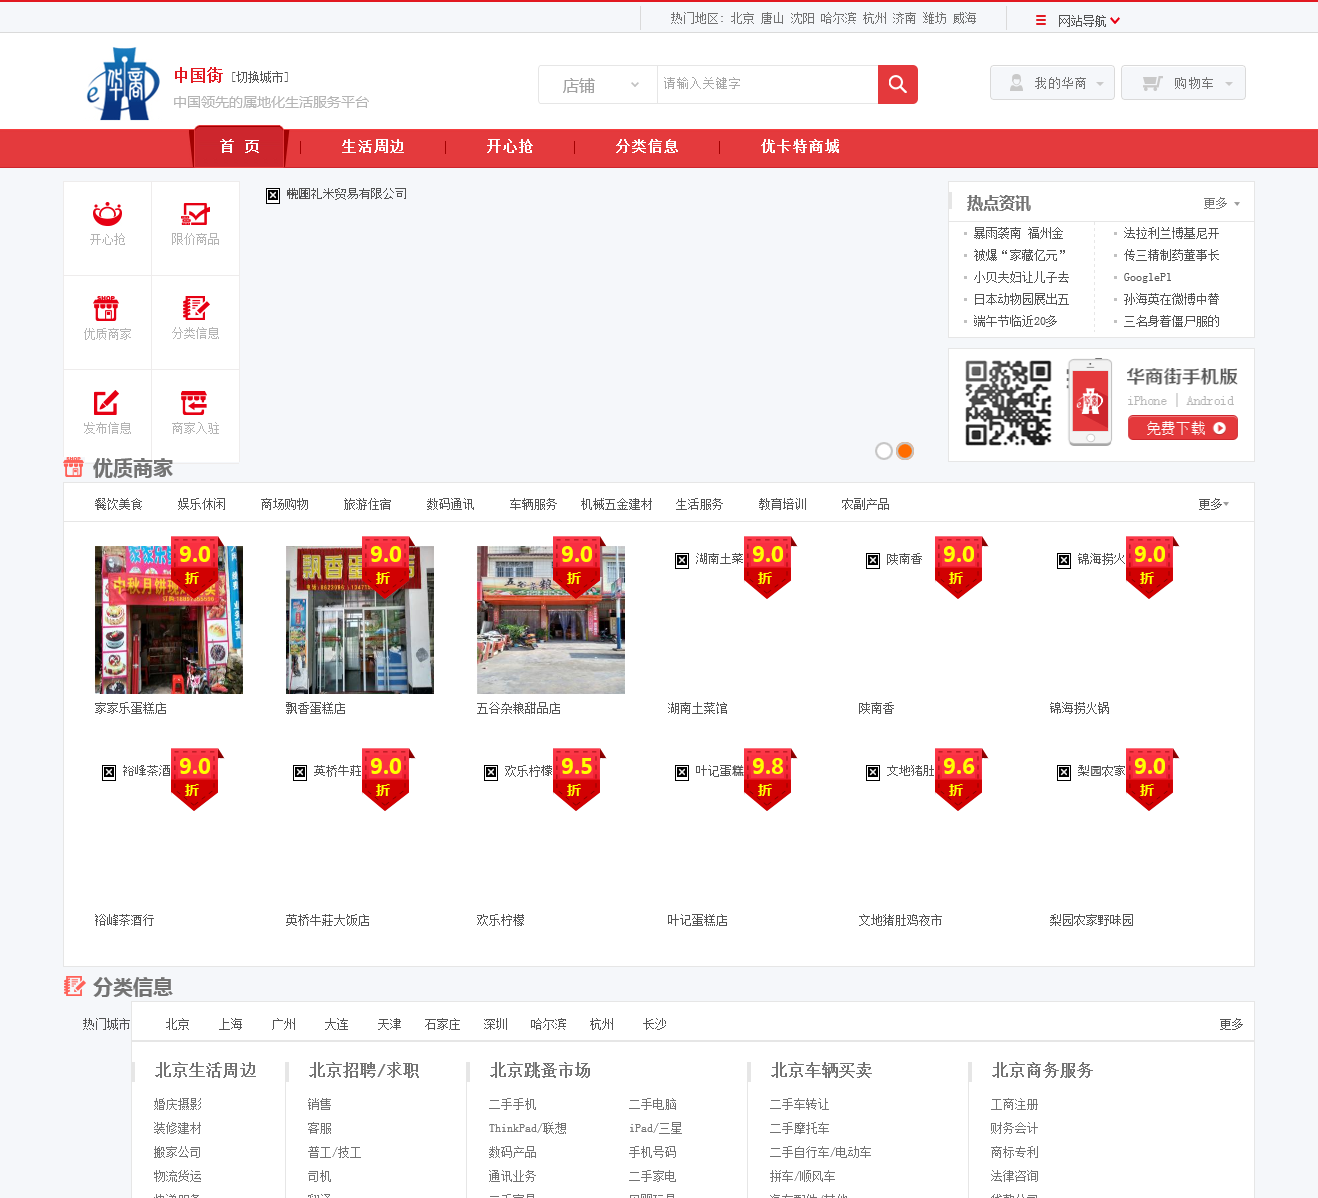
Task: Open the 店铺 search type dropdown
Action: (x=598, y=85)
